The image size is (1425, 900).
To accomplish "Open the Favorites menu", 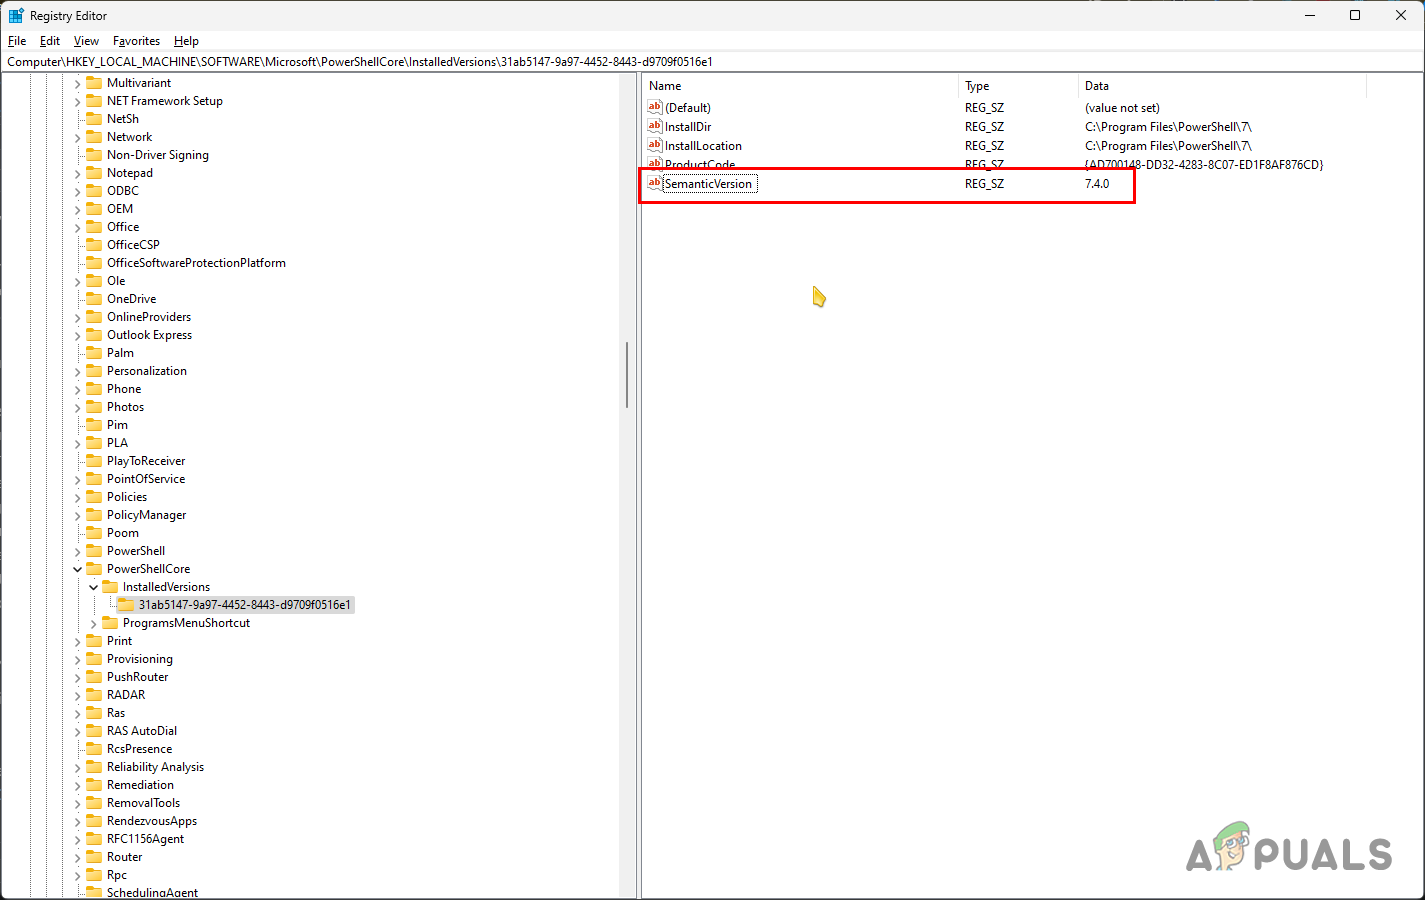I will tap(136, 41).
